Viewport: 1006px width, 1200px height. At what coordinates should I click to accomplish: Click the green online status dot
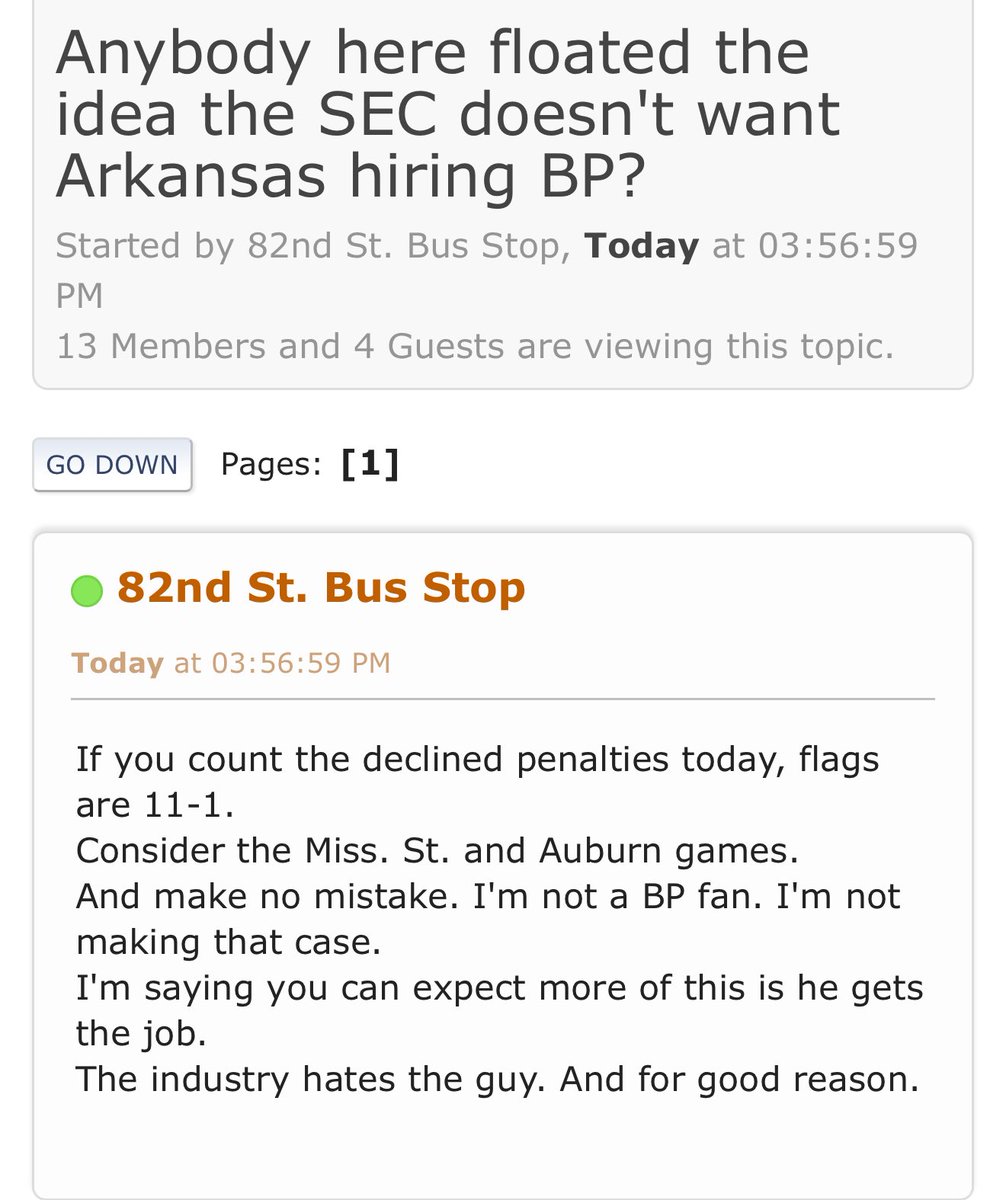(88, 591)
